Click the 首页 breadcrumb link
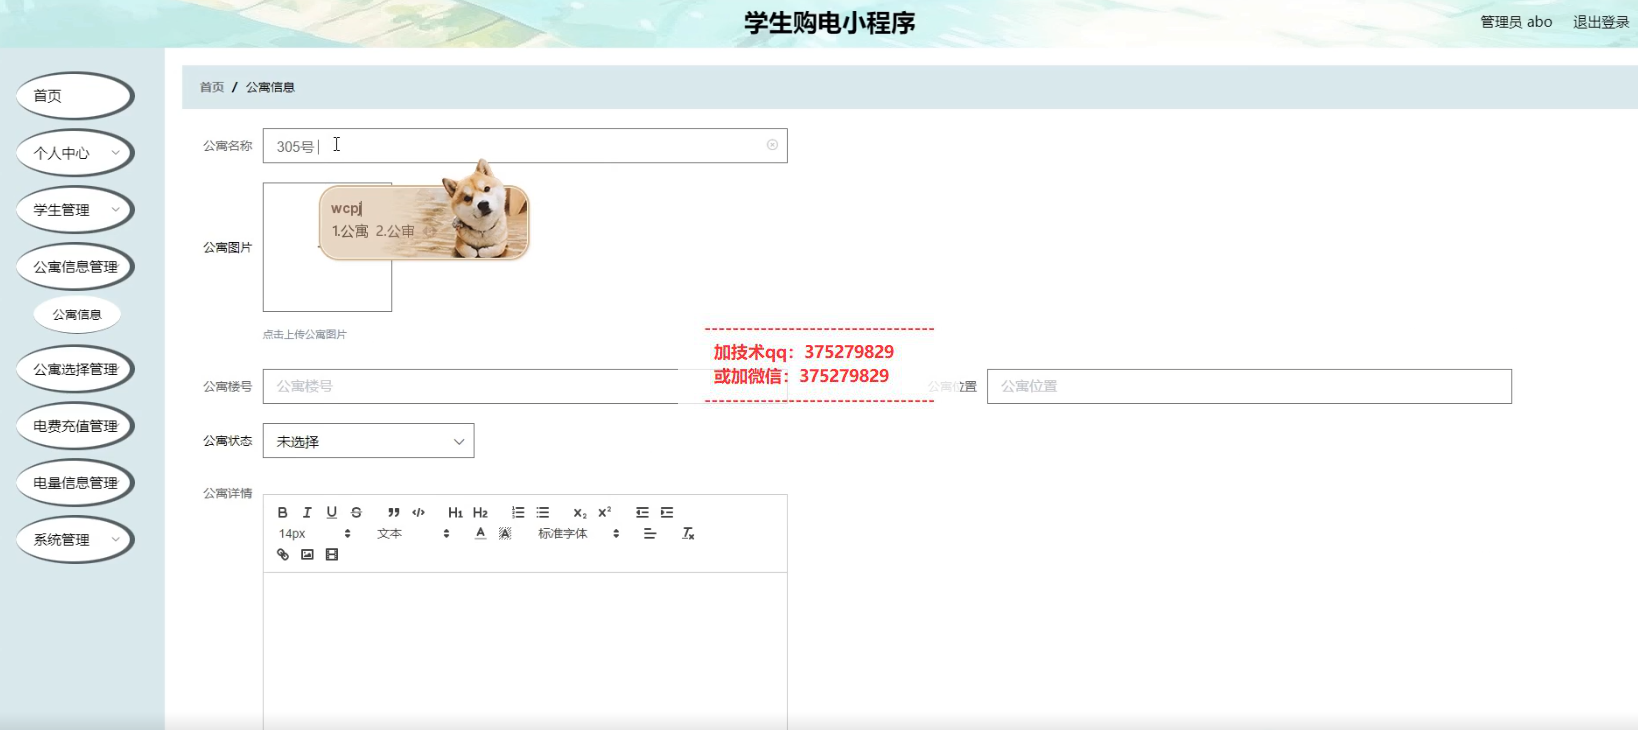 (x=212, y=87)
